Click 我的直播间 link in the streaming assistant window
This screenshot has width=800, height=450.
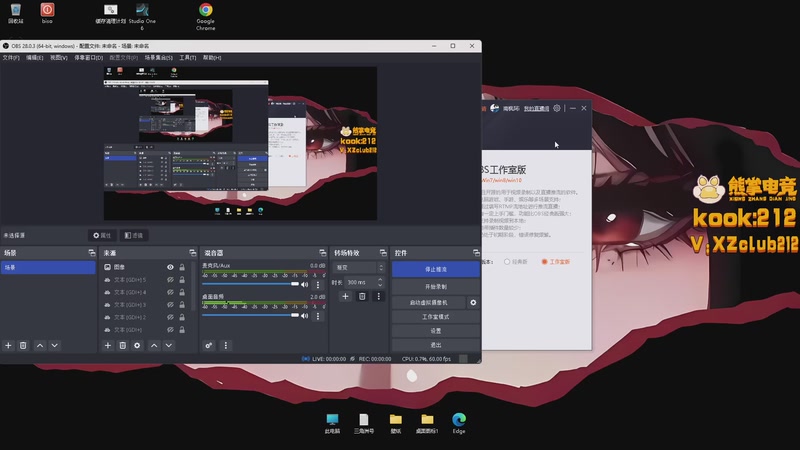(x=537, y=109)
